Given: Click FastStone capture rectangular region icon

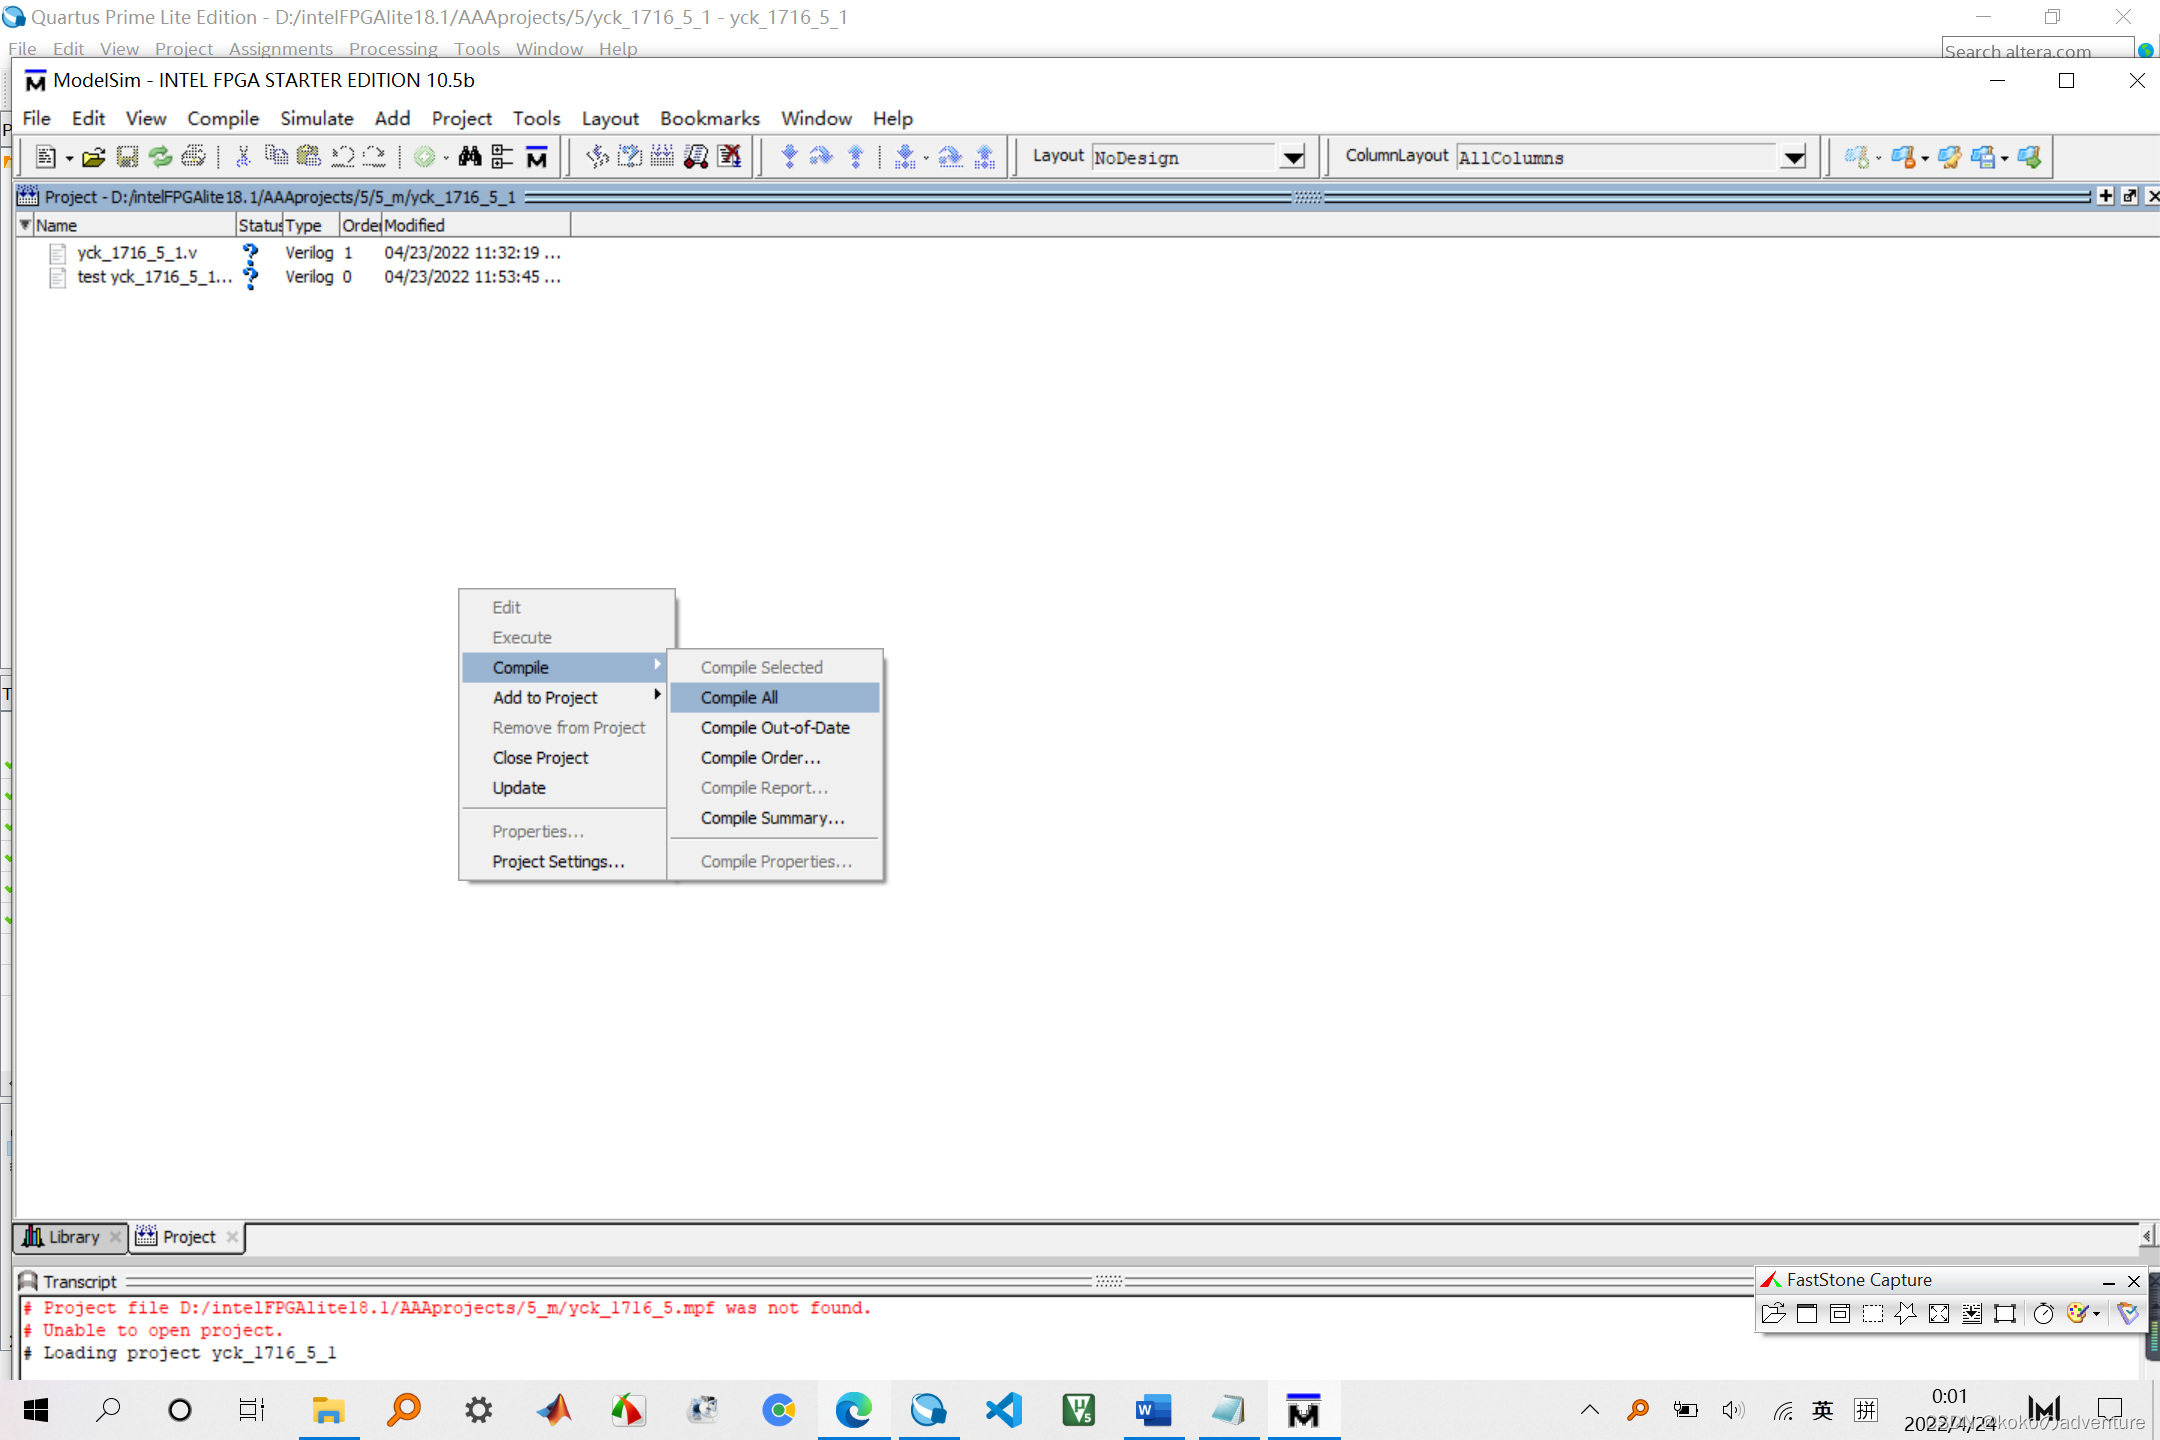Looking at the screenshot, I should point(1873,1314).
